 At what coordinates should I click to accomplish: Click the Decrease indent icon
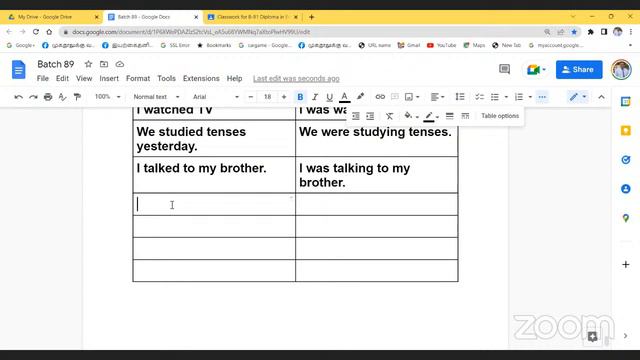[x=356, y=116]
